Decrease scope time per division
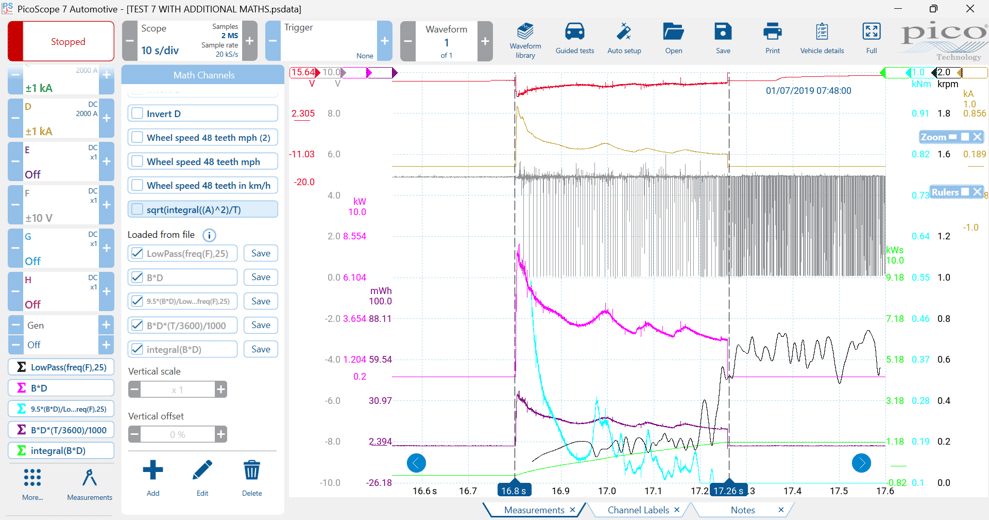 coord(129,41)
